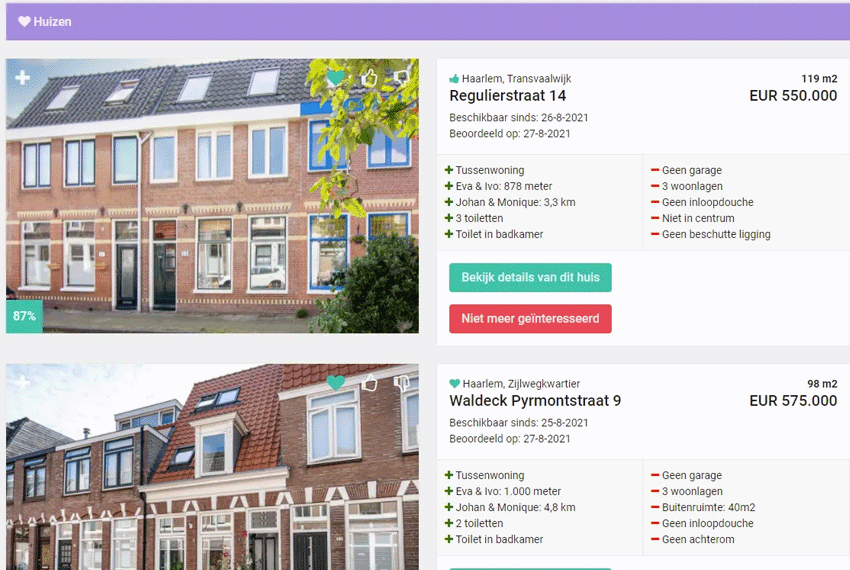Open the Regulierstraat 14 title link

507,96
